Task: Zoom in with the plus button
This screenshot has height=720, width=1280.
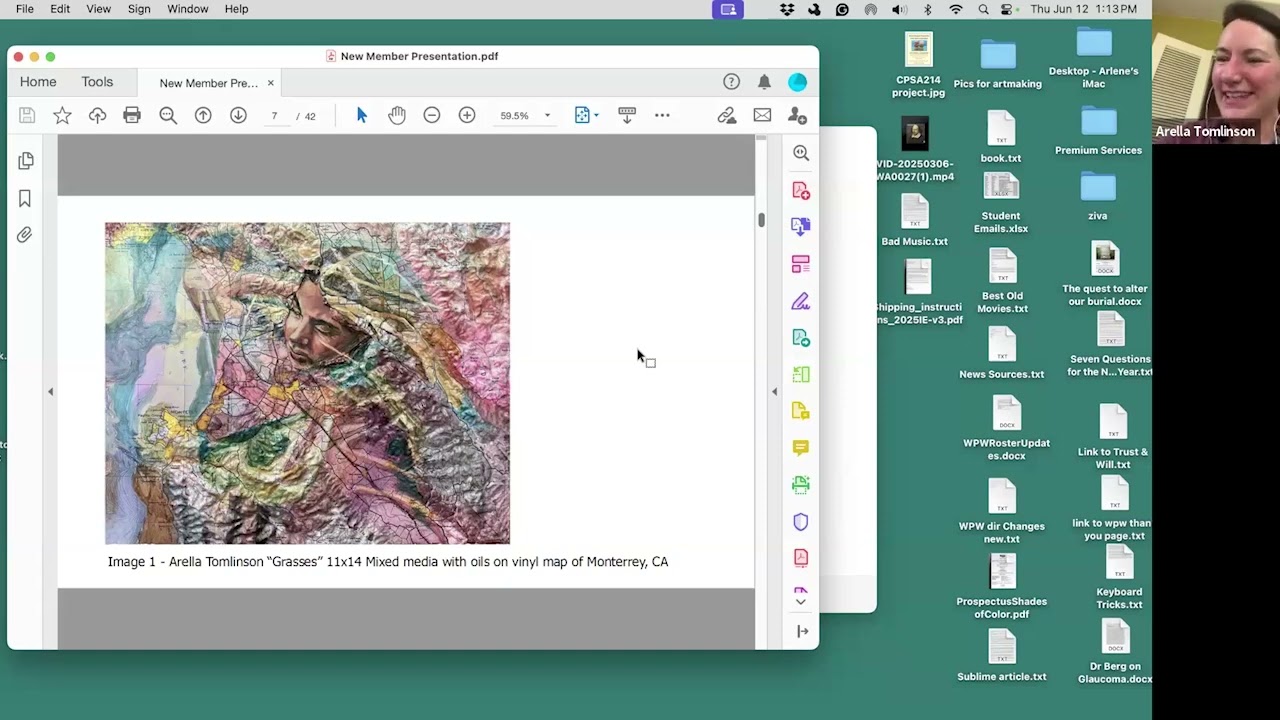Action: click(x=467, y=116)
